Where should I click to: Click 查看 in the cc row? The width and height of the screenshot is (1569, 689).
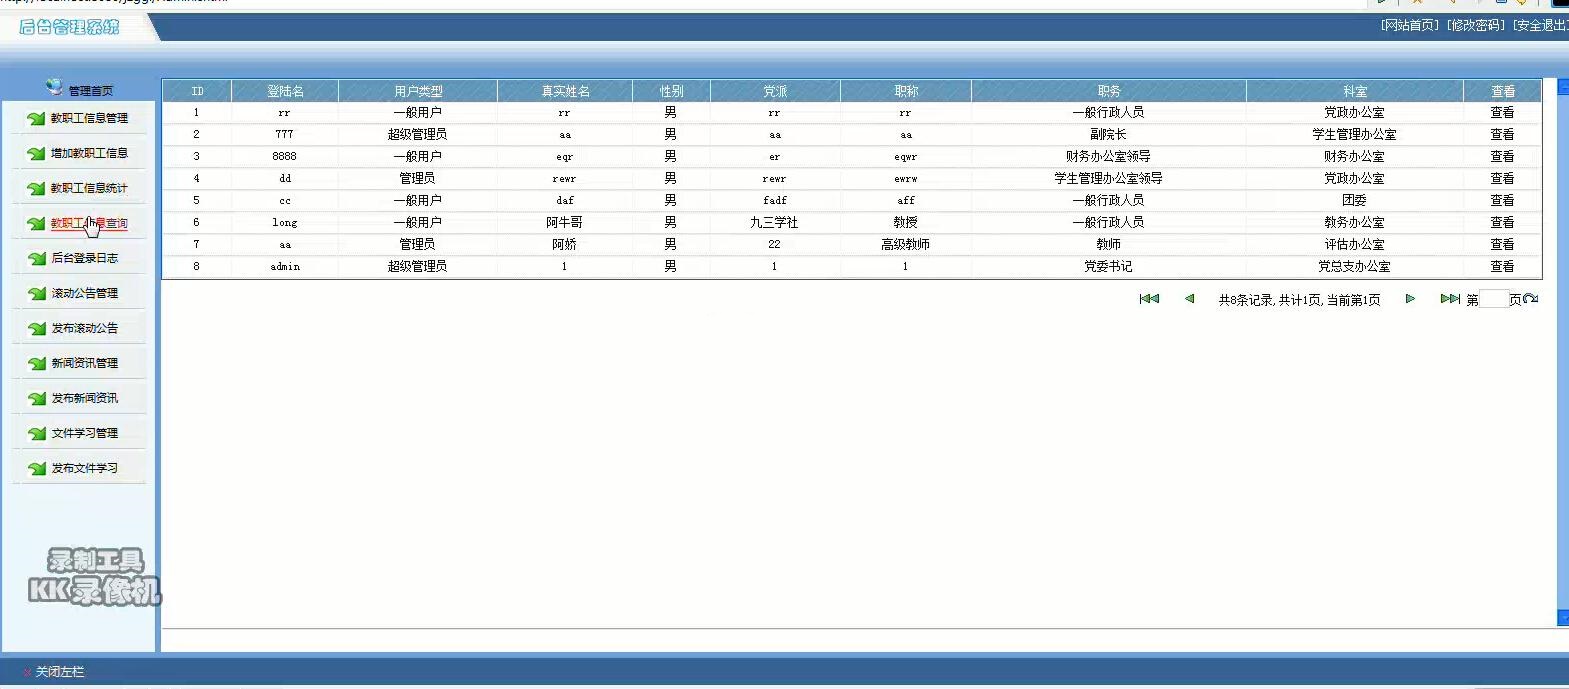click(x=1502, y=200)
